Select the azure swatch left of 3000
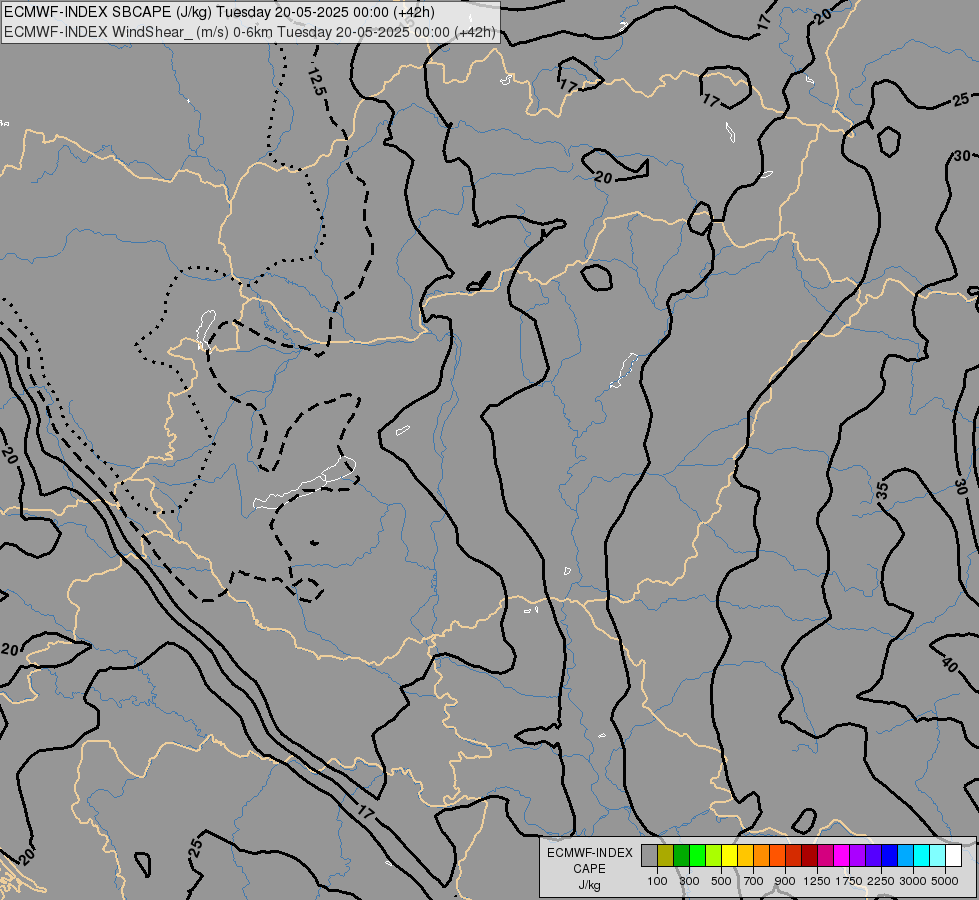The width and height of the screenshot is (979, 900). [x=906, y=856]
